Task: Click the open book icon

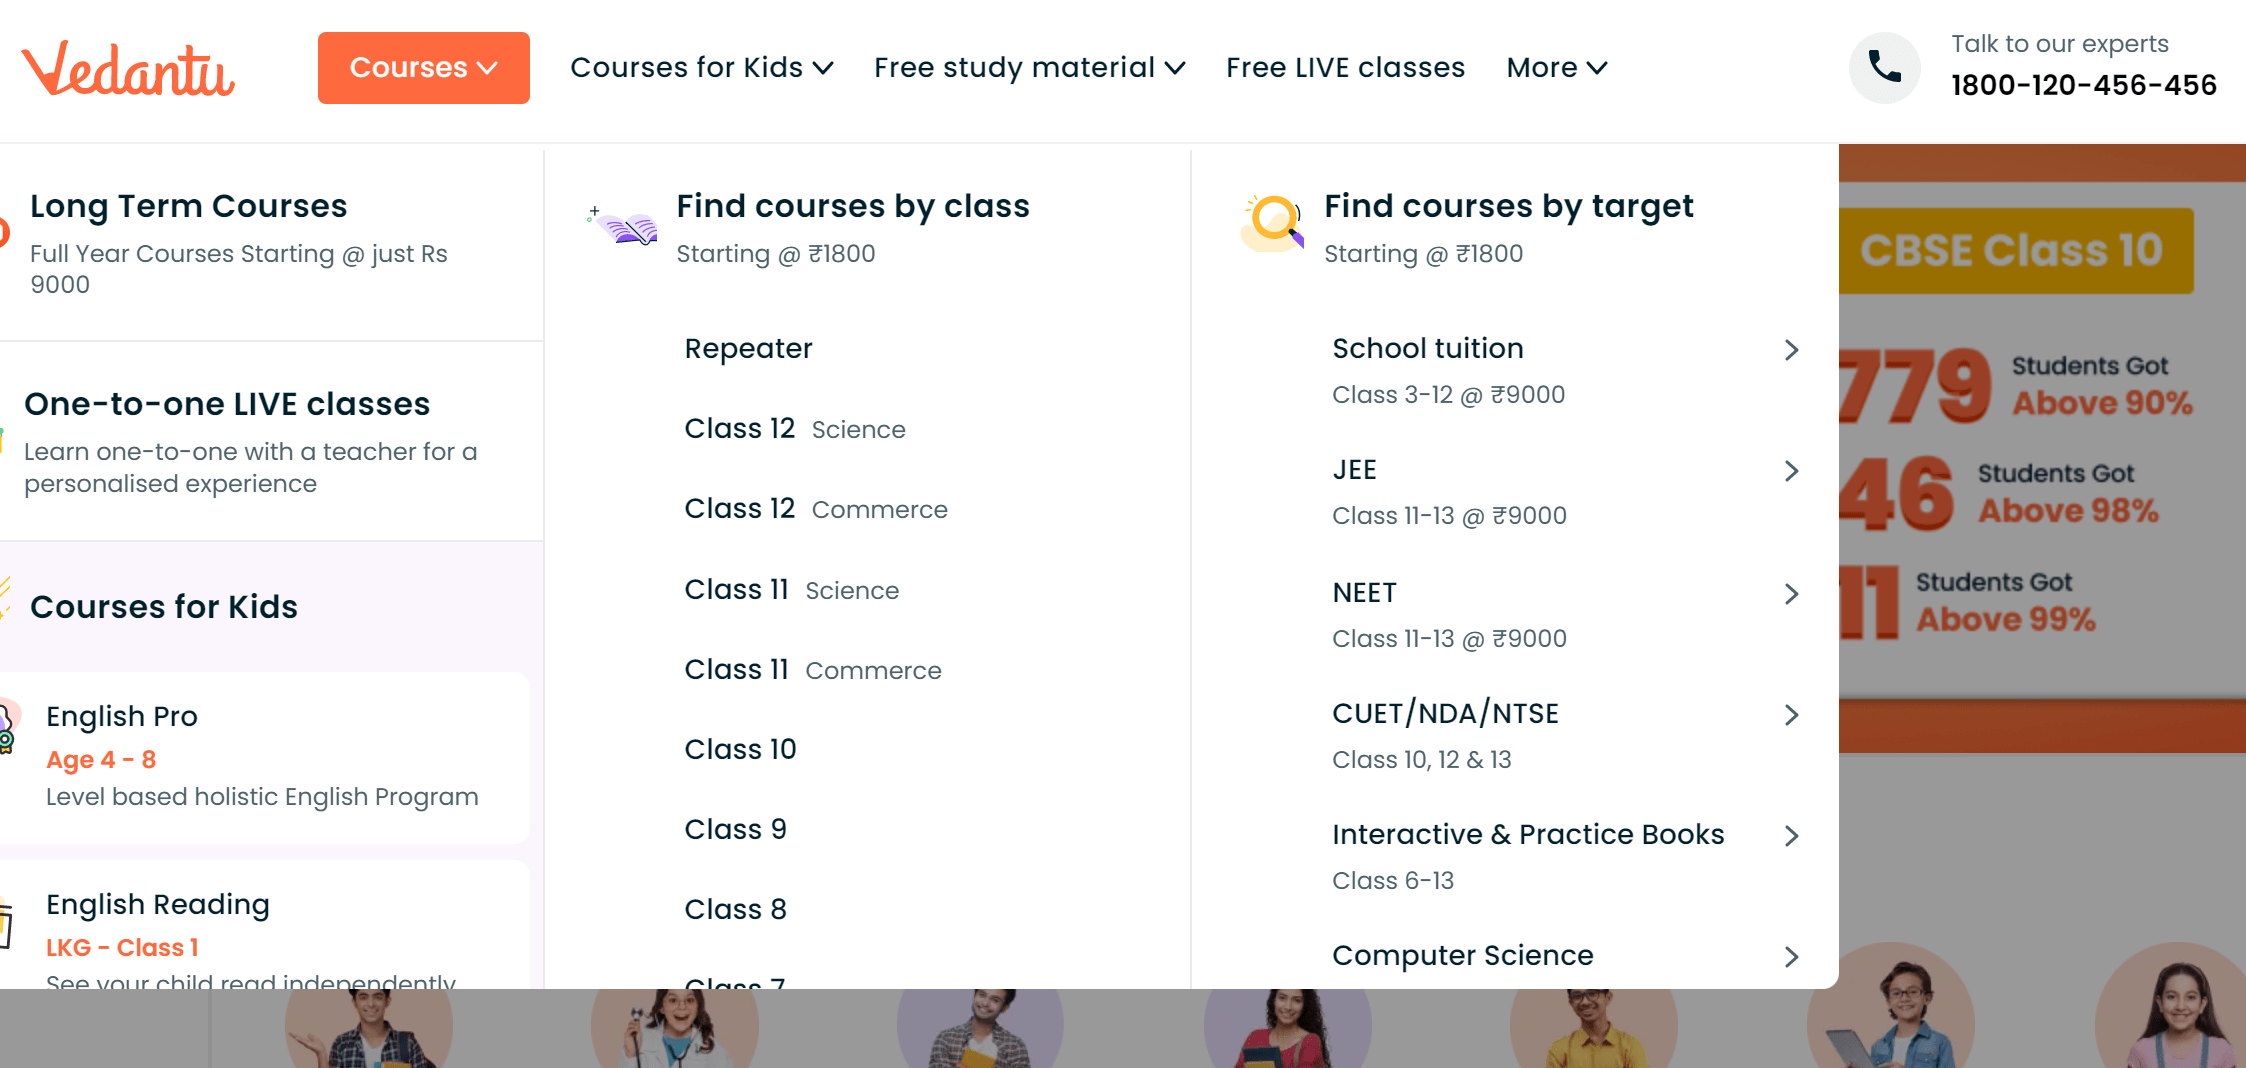Action: (626, 228)
